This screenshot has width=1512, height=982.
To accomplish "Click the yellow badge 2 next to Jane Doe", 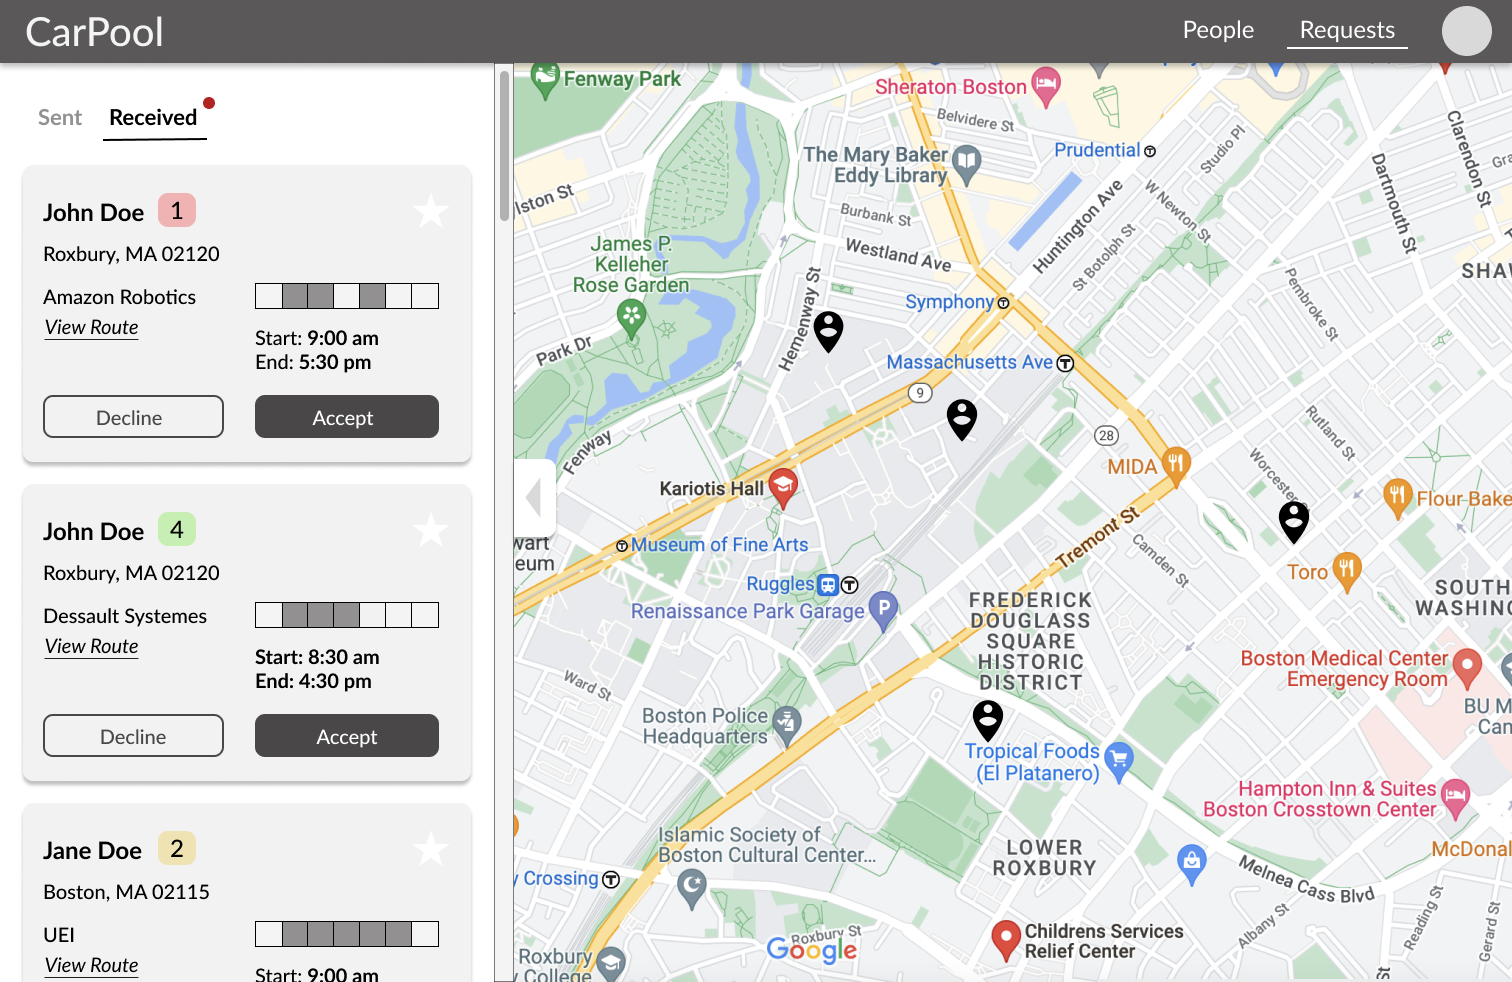I will pyautogui.click(x=177, y=848).
